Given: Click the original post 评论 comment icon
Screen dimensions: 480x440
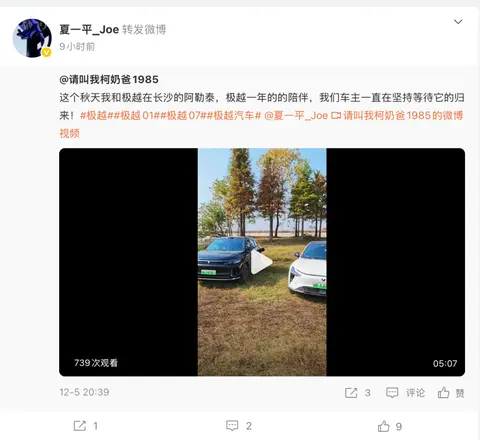Looking at the screenshot, I should pos(392,393).
